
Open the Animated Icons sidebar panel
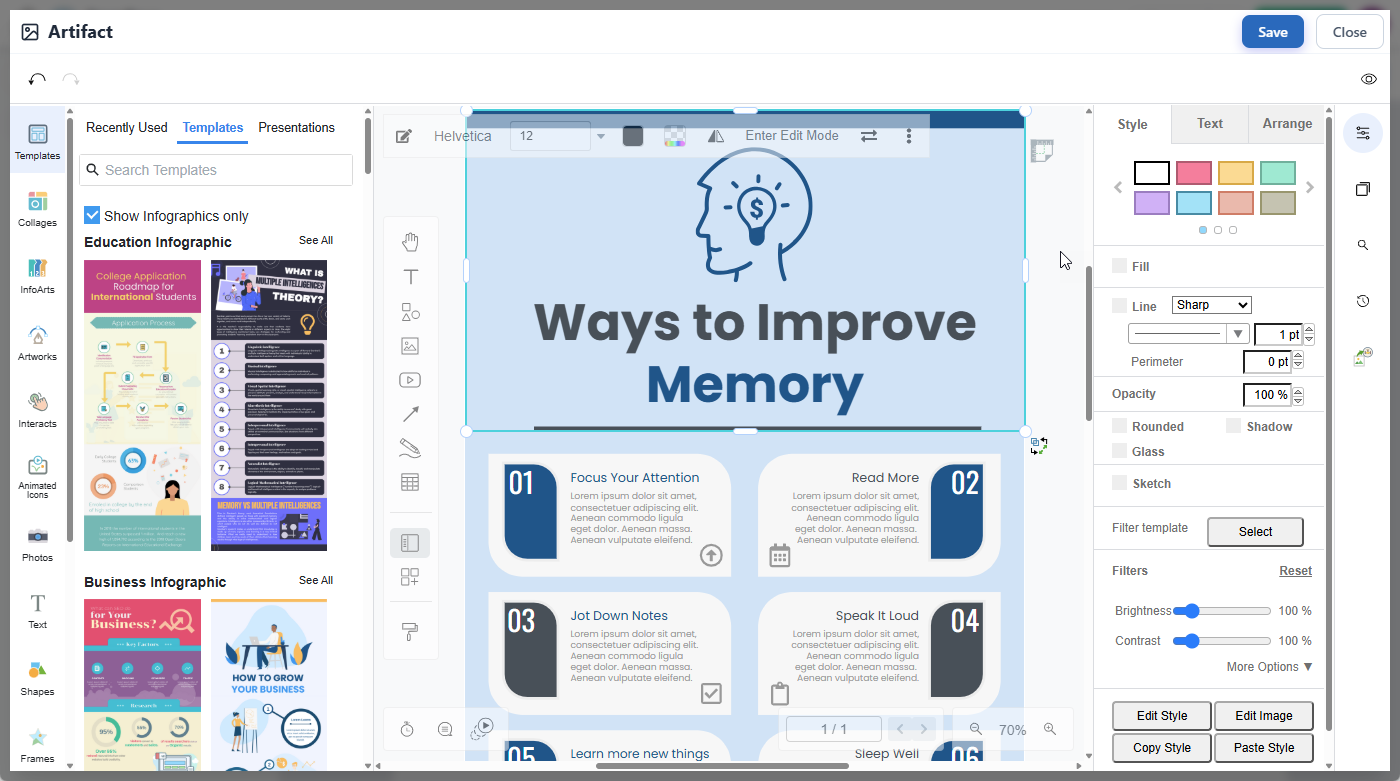(37, 477)
